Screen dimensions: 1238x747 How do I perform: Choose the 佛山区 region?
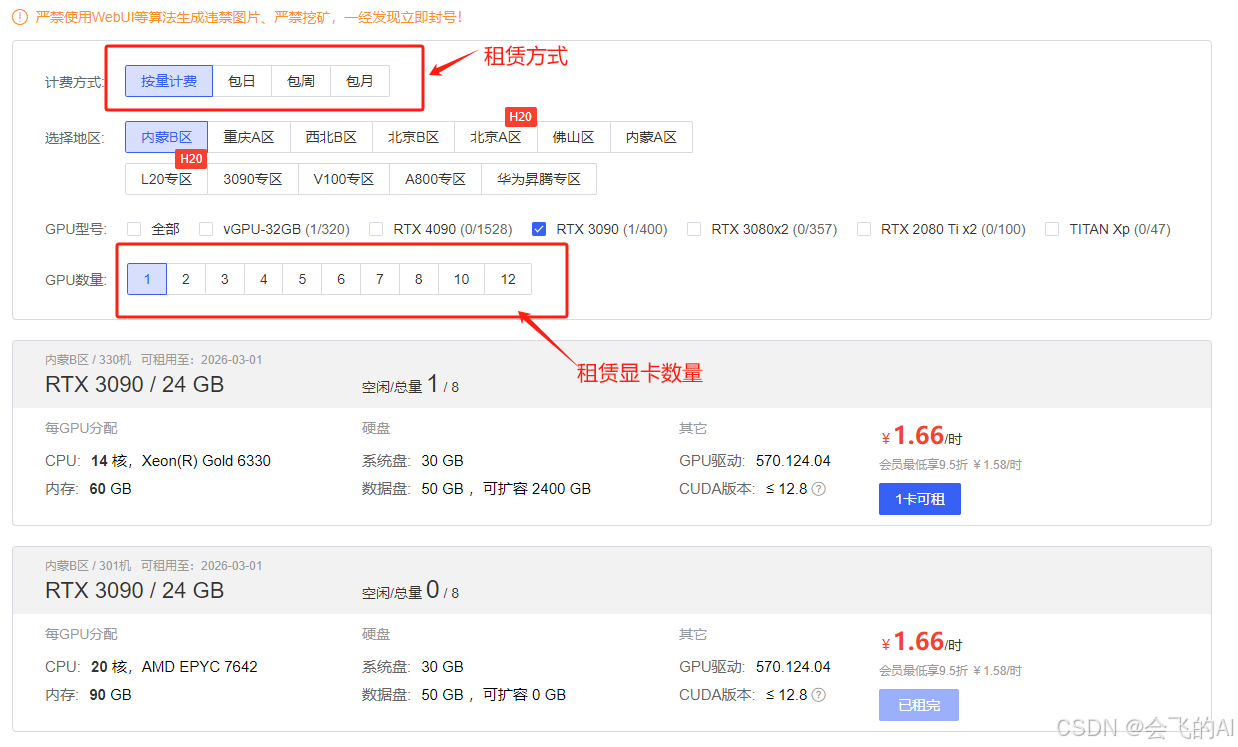pyautogui.click(x=574, y=137)
